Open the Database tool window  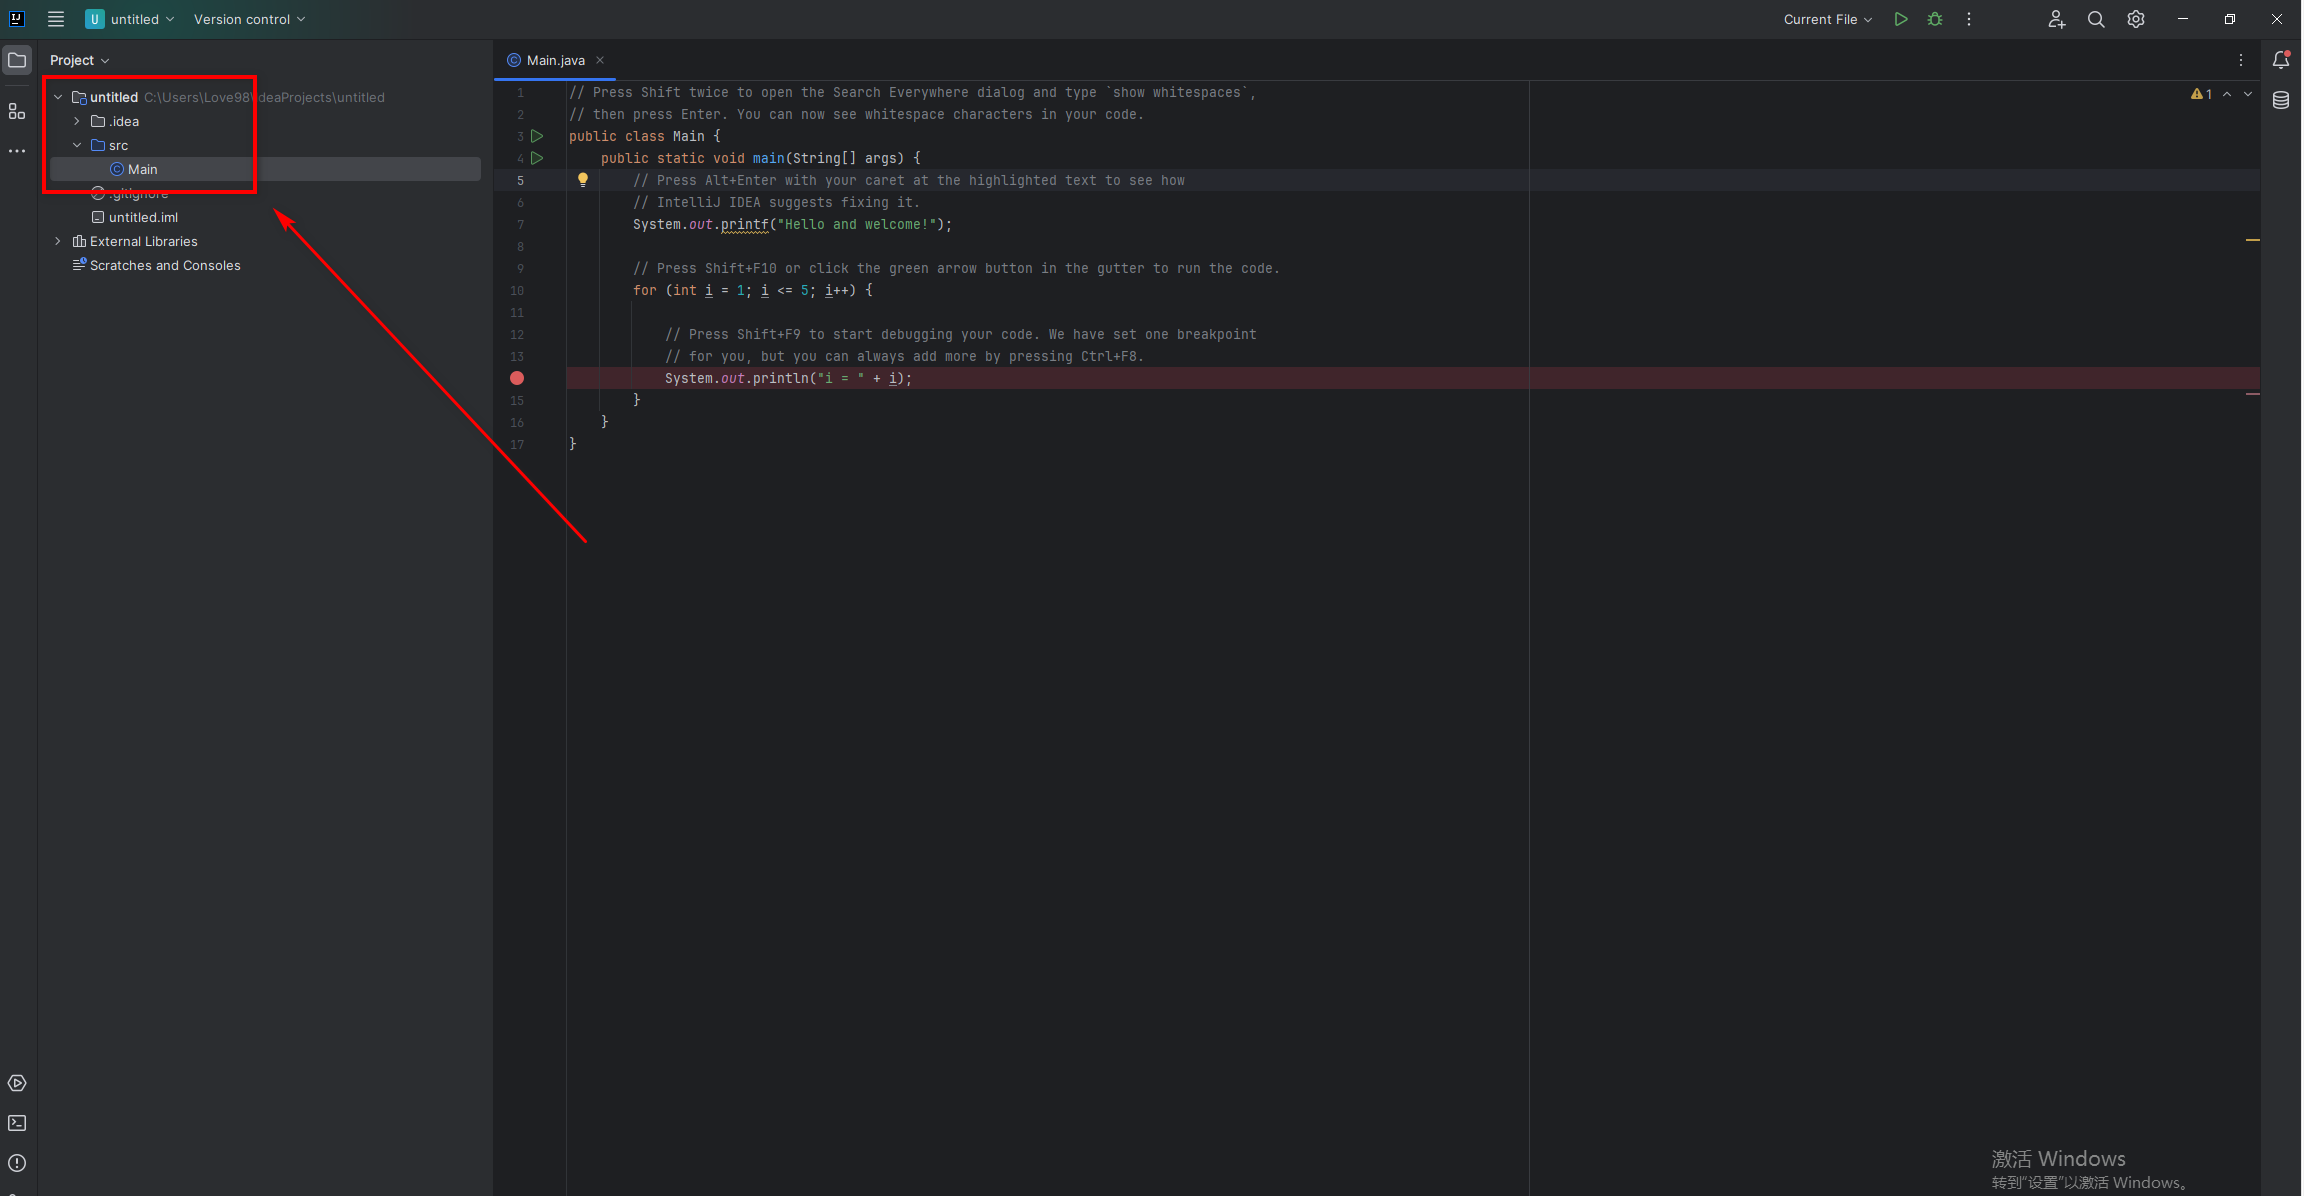(2281, 100)
